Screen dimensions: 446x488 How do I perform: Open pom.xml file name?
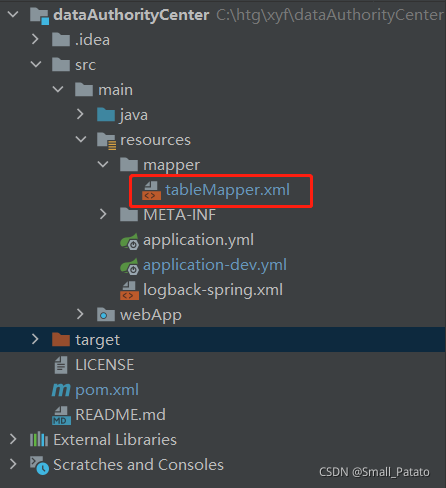point(107,390)
